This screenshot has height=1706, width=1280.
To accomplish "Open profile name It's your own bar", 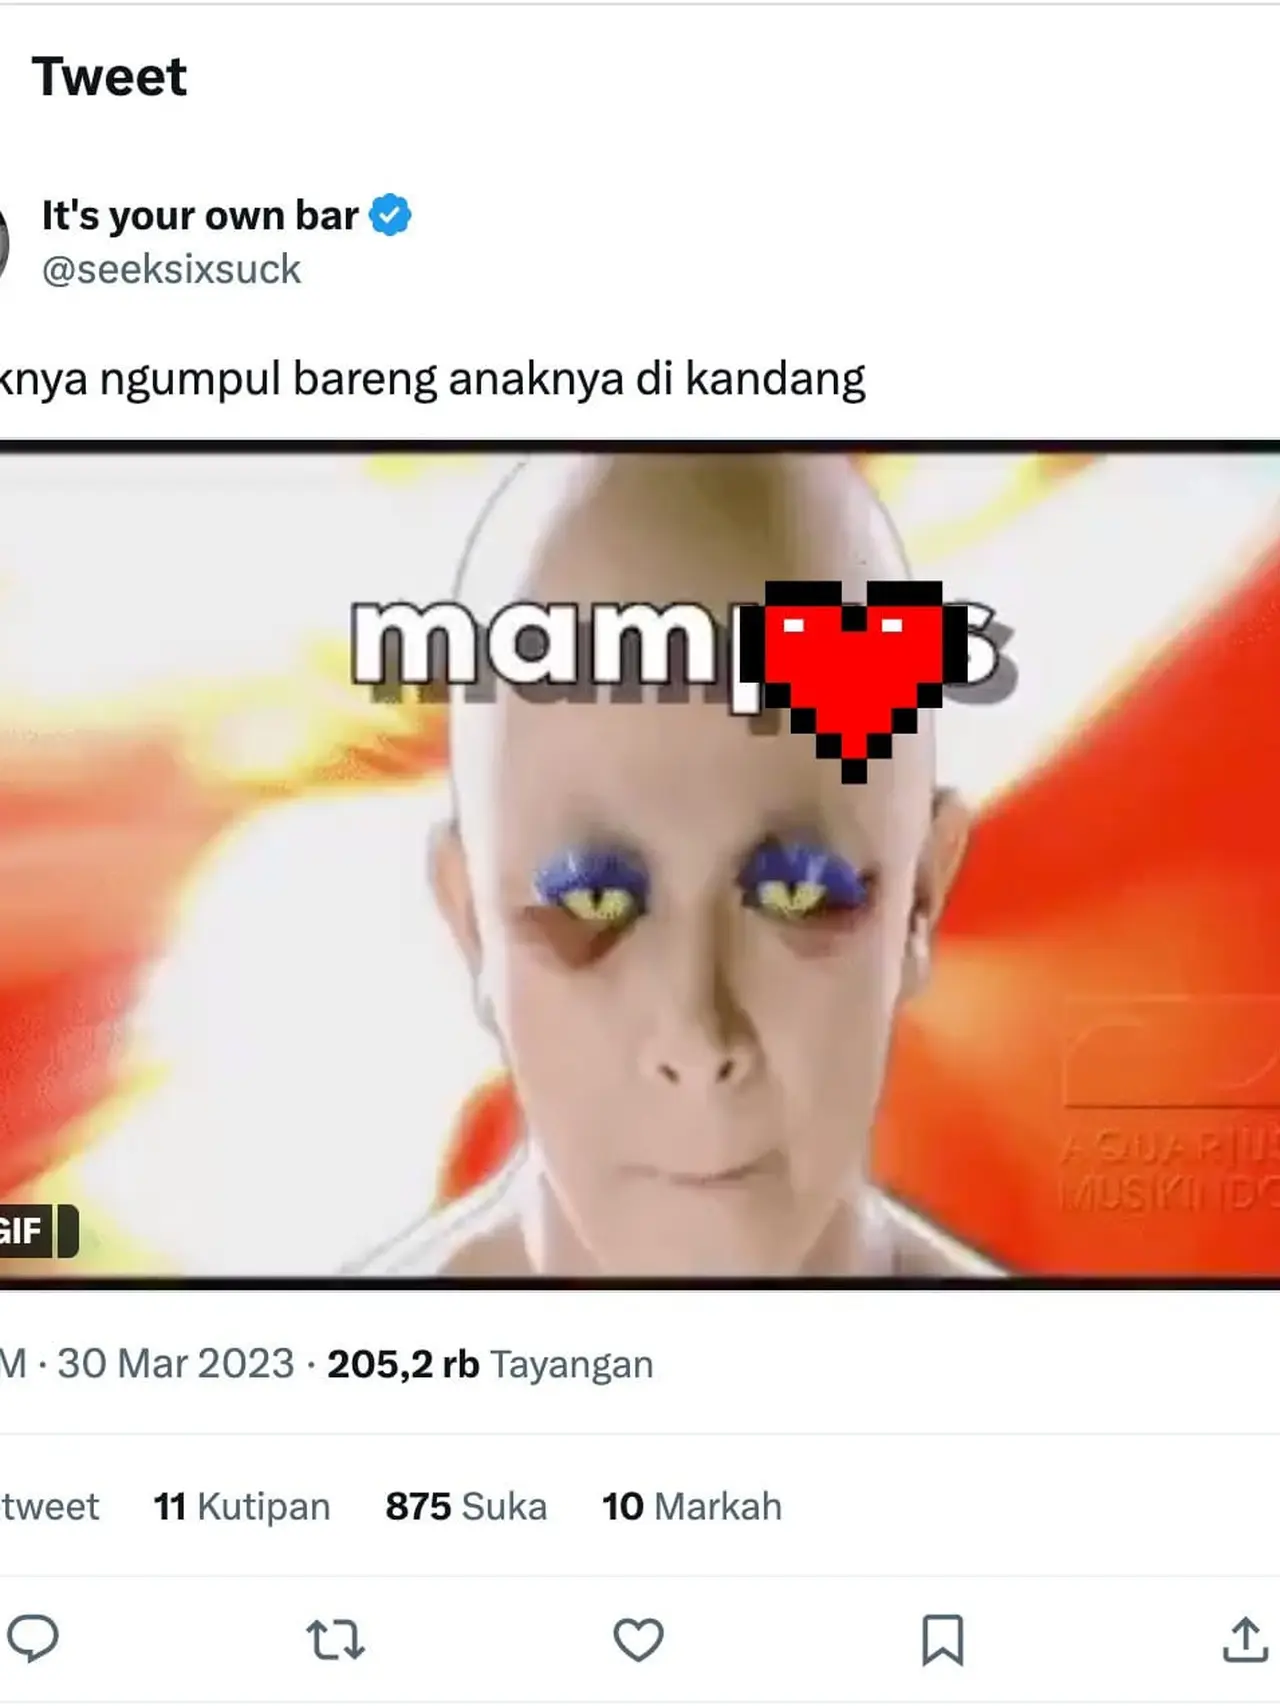I will point(199,215).
